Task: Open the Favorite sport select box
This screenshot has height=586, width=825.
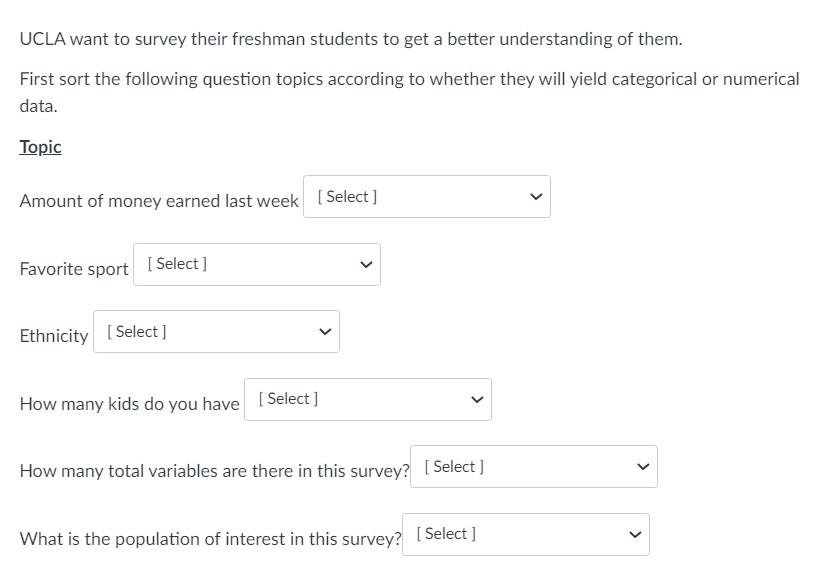Action: pos(256,264)
